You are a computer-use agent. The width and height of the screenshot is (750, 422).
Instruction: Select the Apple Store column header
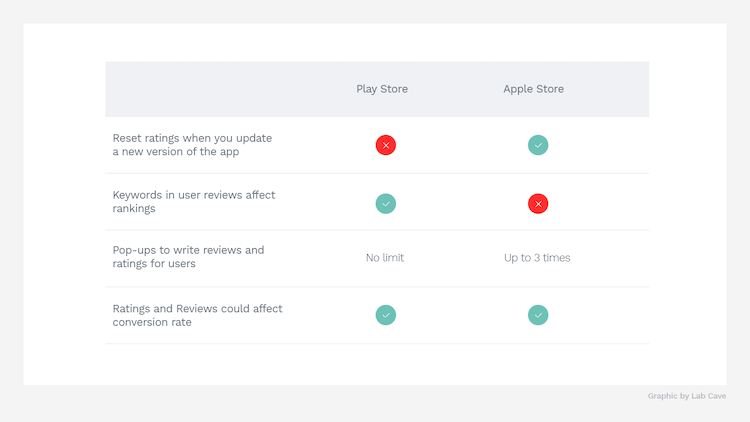(x=533, y=89)
